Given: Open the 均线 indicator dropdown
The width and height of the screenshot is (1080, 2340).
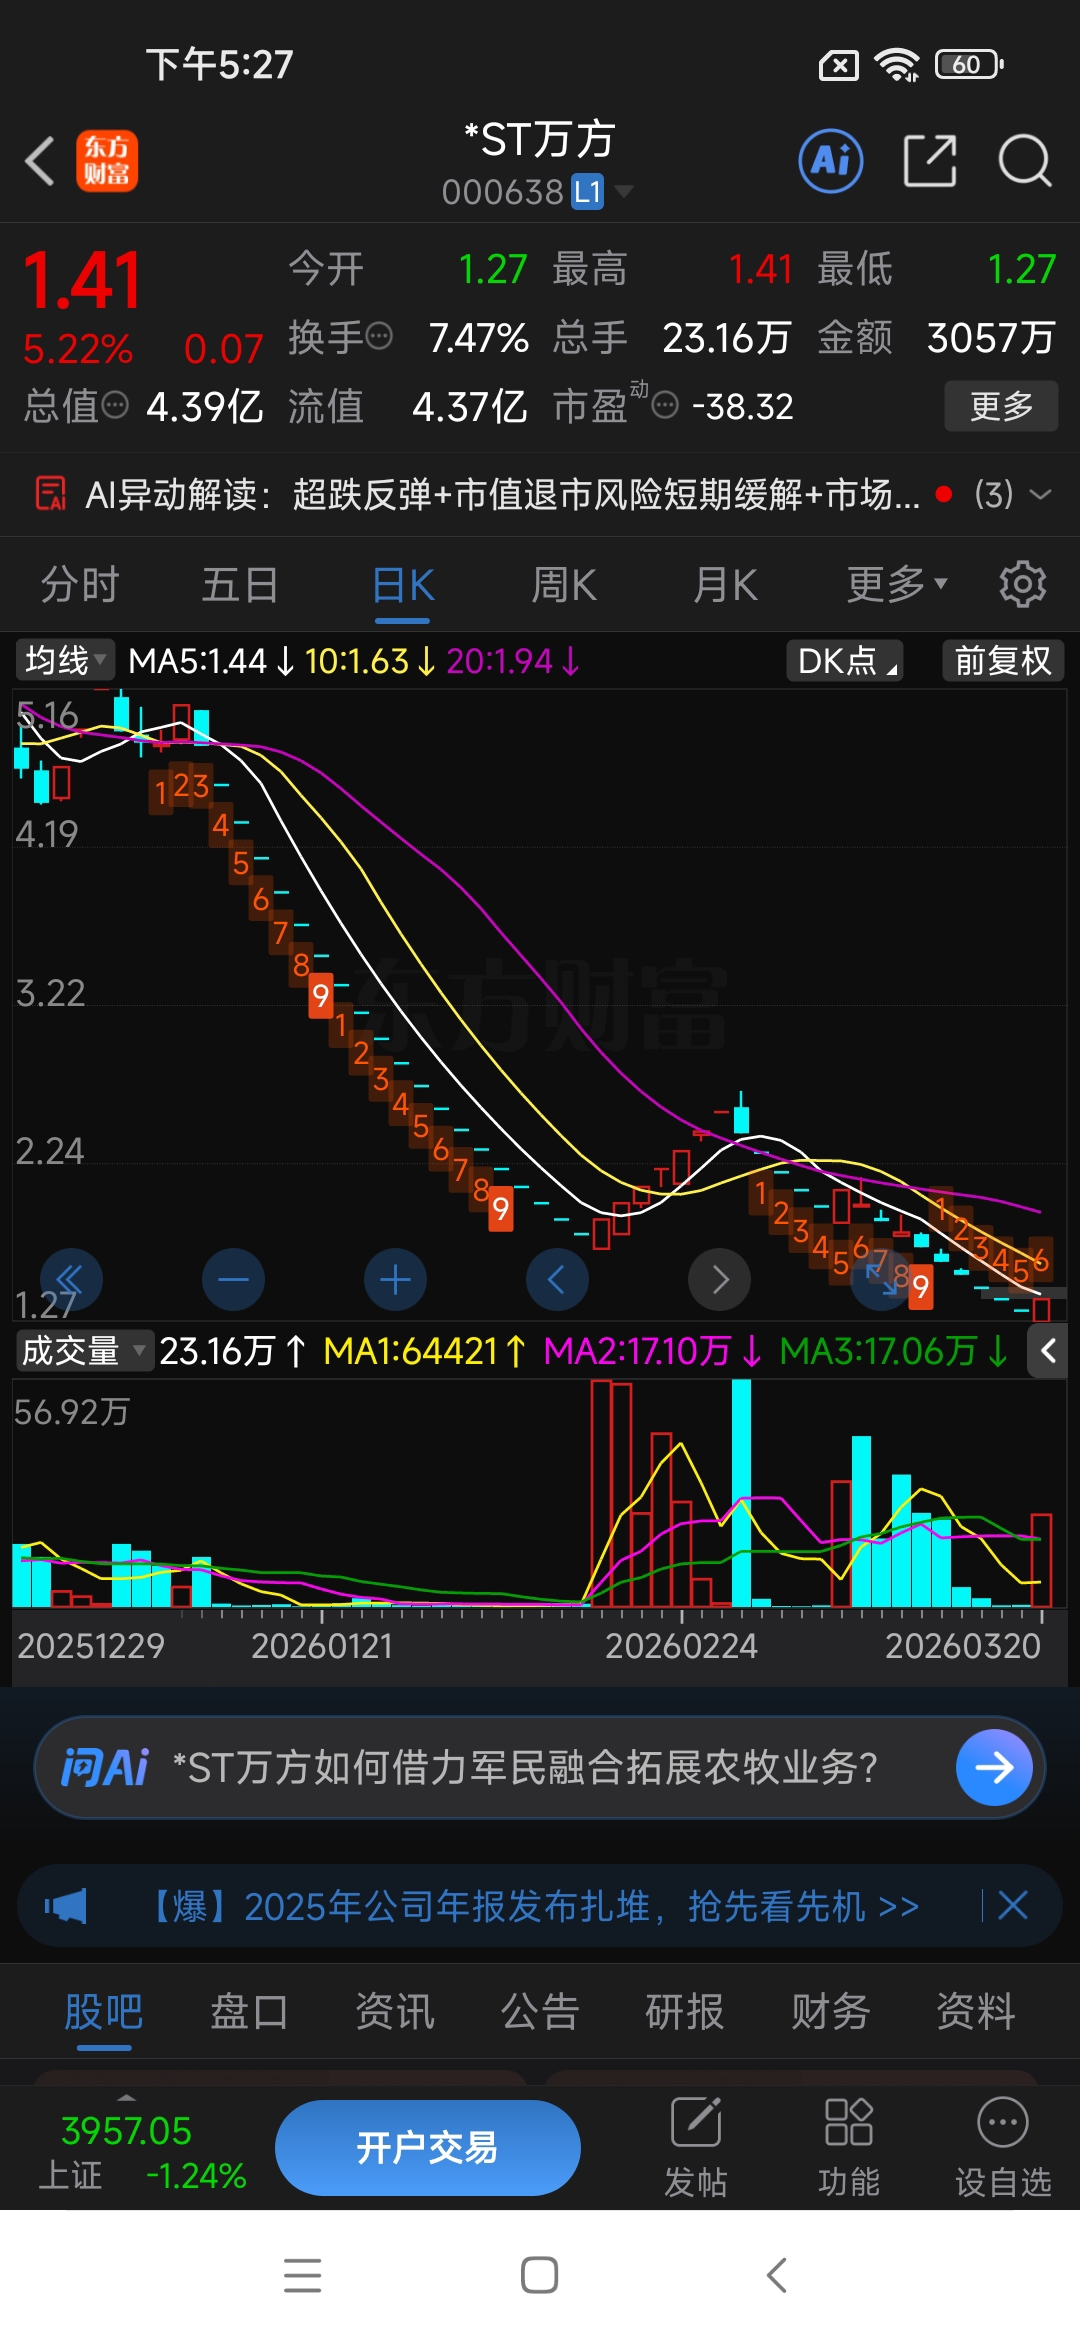Looking at the screenshot, I should pos(65,661).
